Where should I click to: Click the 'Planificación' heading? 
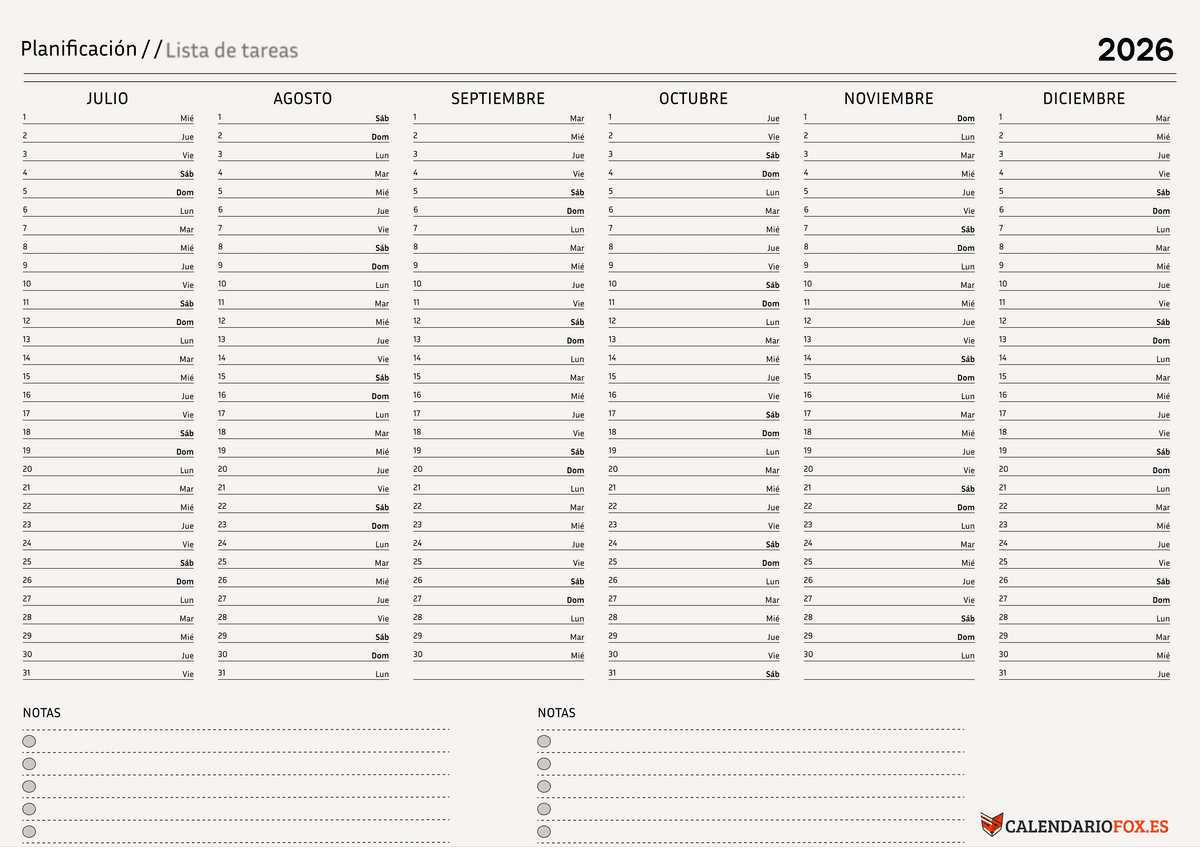tap(80, 48)
